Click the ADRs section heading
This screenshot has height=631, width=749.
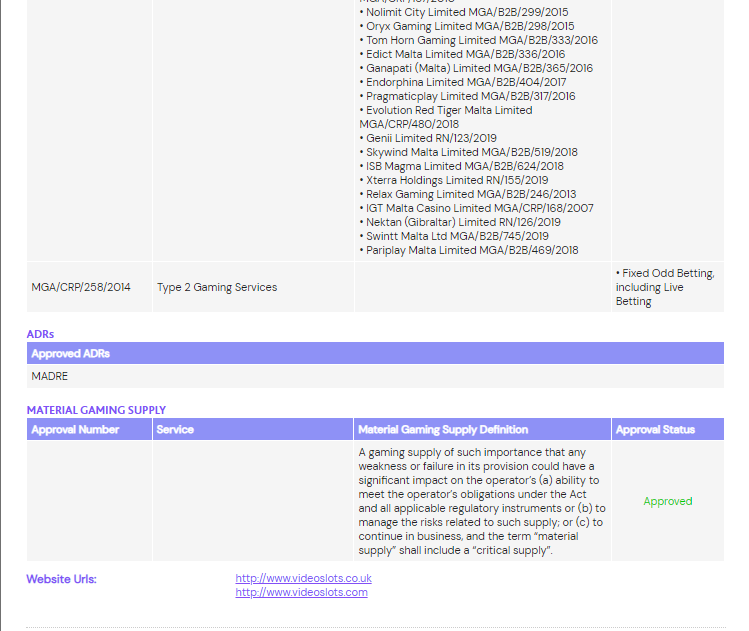(x=40, y=334)
